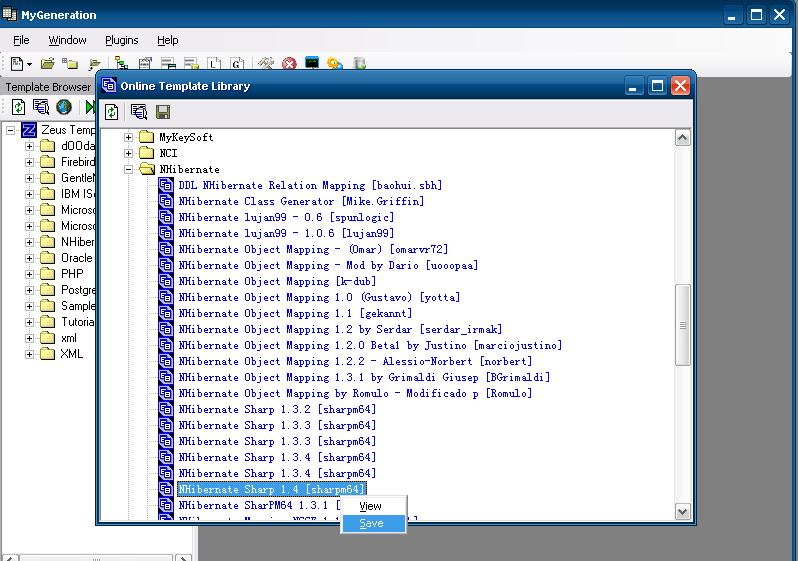The image size is (798, 561).
Task: Open the Window menu
Action: [67, 40]
